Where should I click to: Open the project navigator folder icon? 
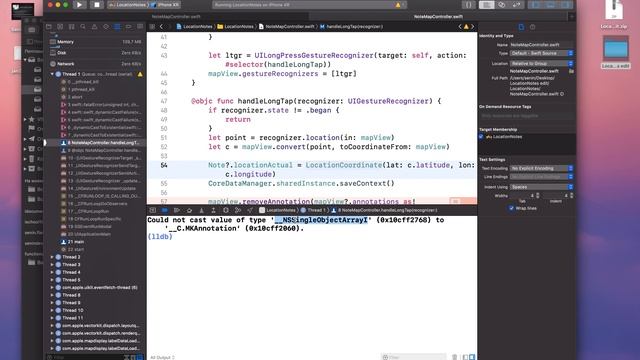click(x=49, y=27)
